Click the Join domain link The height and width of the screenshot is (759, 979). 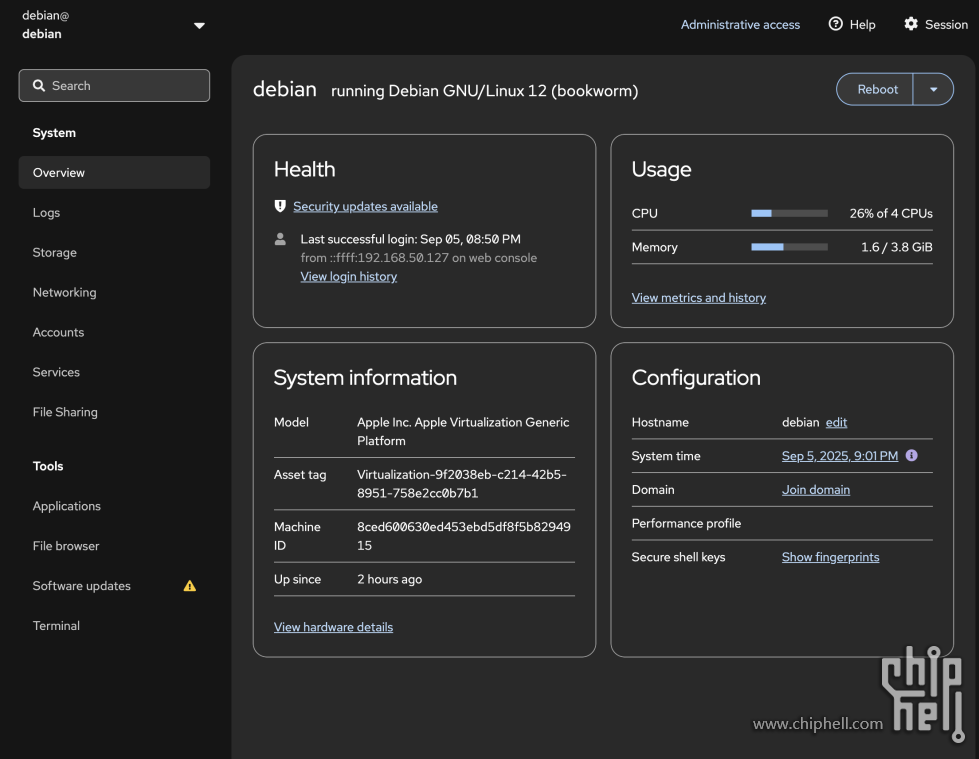coord(816,490)
